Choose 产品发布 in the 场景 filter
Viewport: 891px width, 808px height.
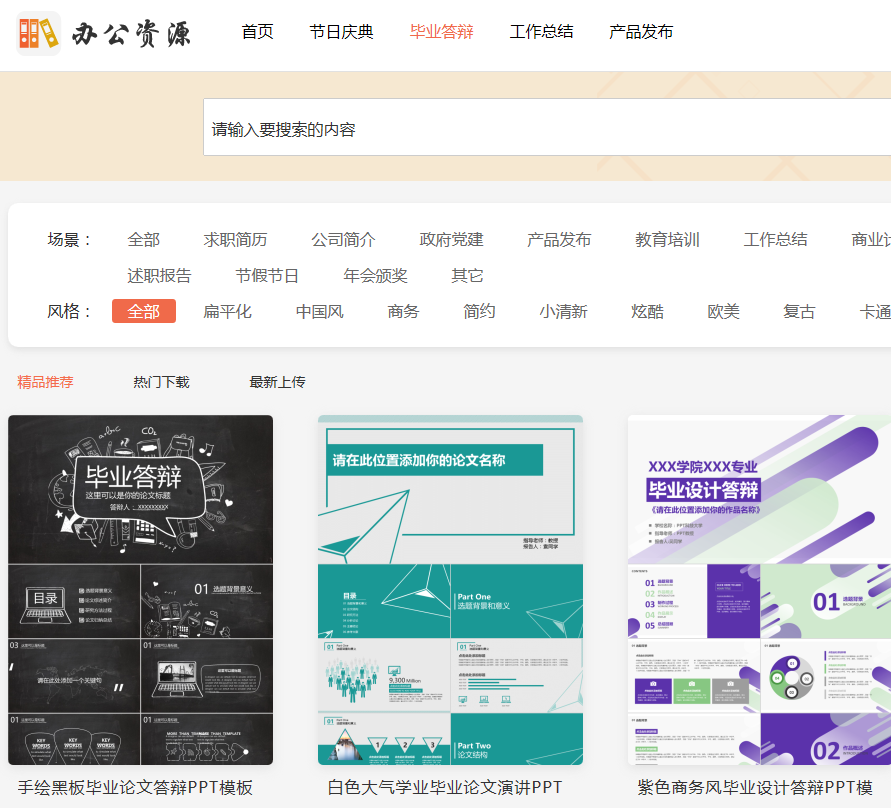point(559,240)
